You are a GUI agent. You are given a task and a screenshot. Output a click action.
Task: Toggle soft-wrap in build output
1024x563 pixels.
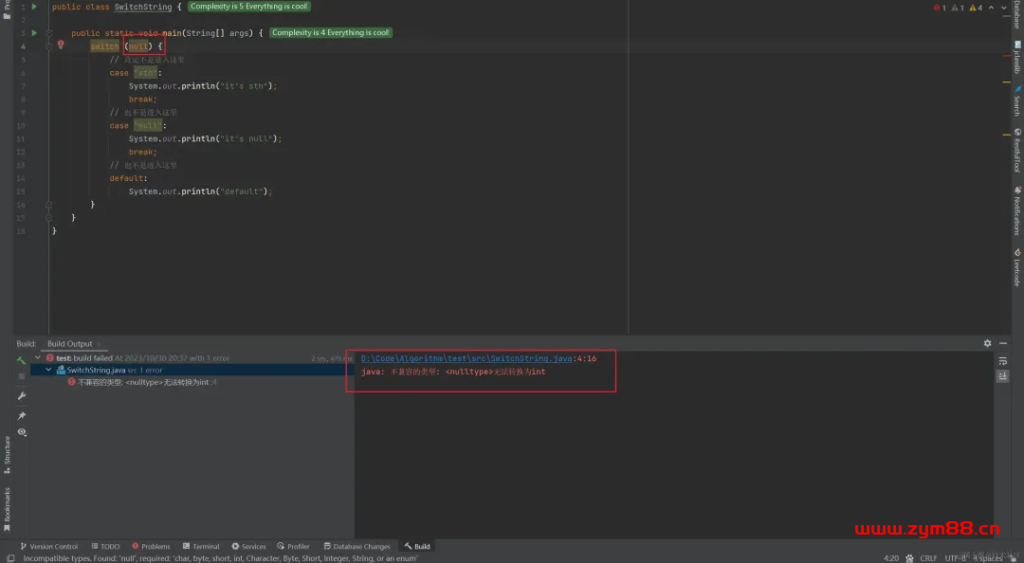coord(1004,360)
